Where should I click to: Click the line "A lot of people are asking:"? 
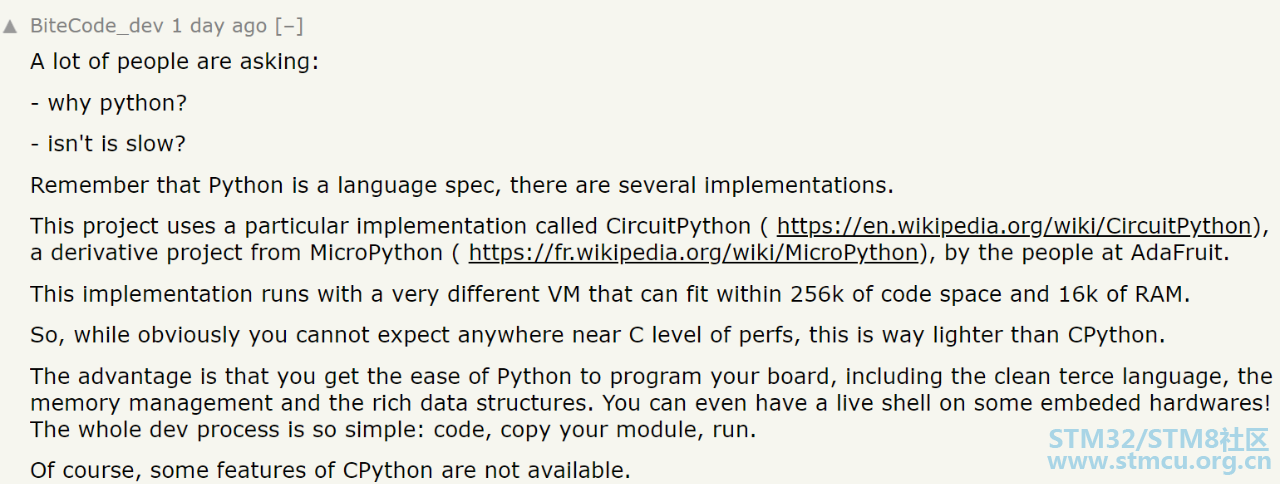coord(174,62)
